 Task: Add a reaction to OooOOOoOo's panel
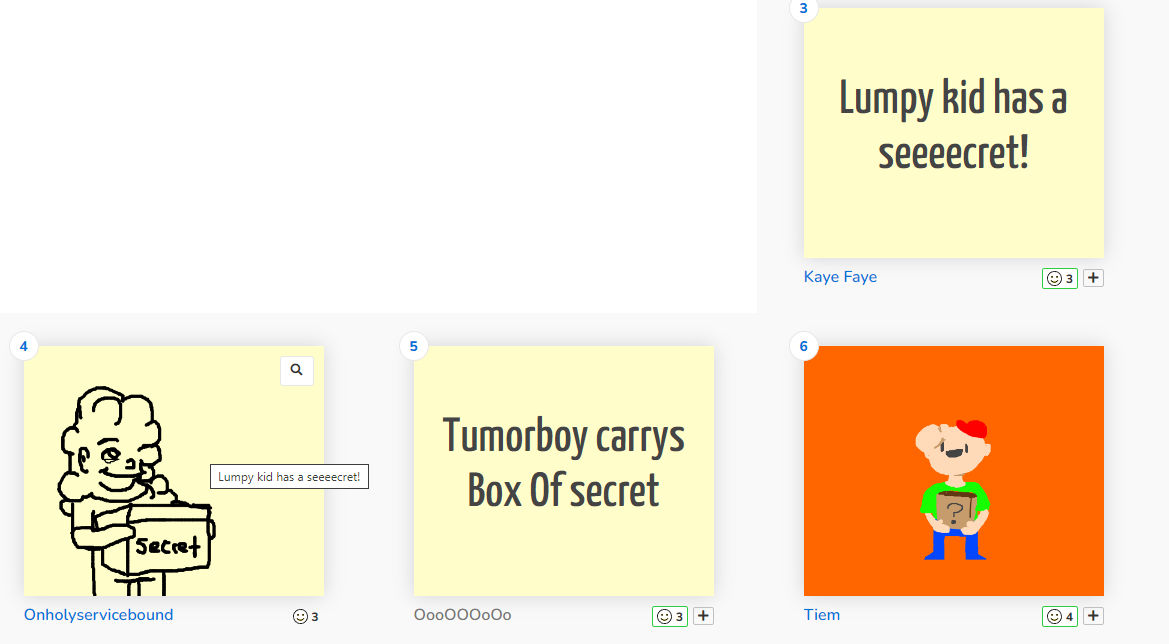[703, 616]
